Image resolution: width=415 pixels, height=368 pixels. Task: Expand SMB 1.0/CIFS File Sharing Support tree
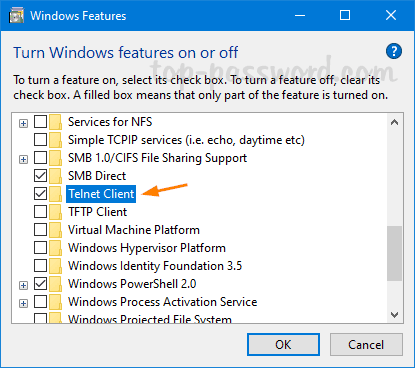[23, 159]
